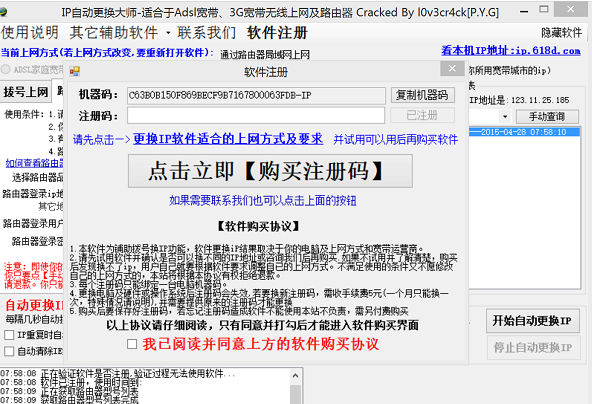Check 我已阅读并同意上方的软件购买协议 checkbox

(132, 344)
